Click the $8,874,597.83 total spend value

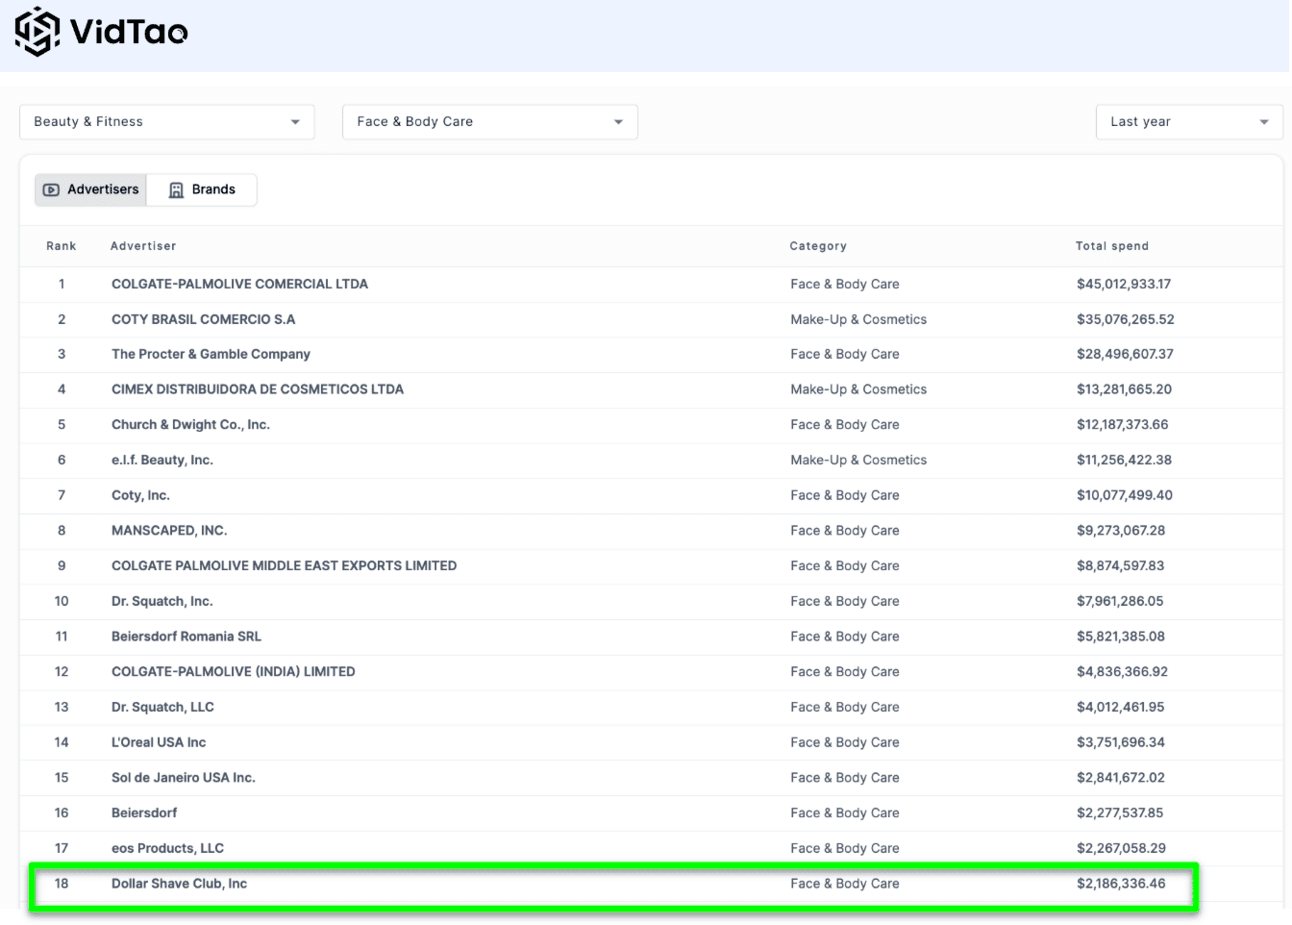pyautogui.click(x=1121, y=566)
